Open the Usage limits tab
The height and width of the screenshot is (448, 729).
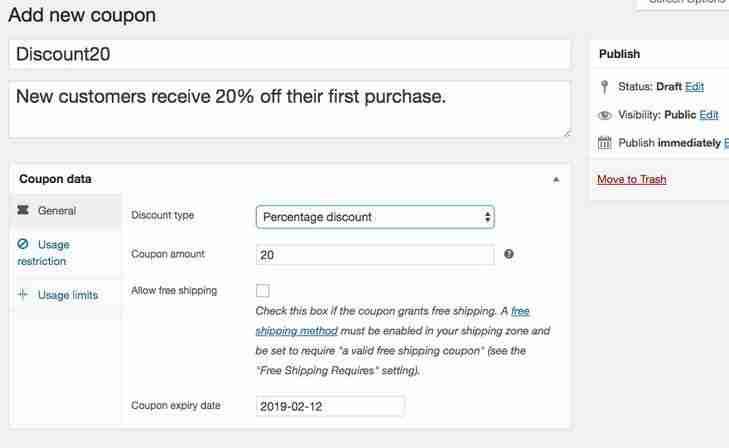[x=67, y=295]
